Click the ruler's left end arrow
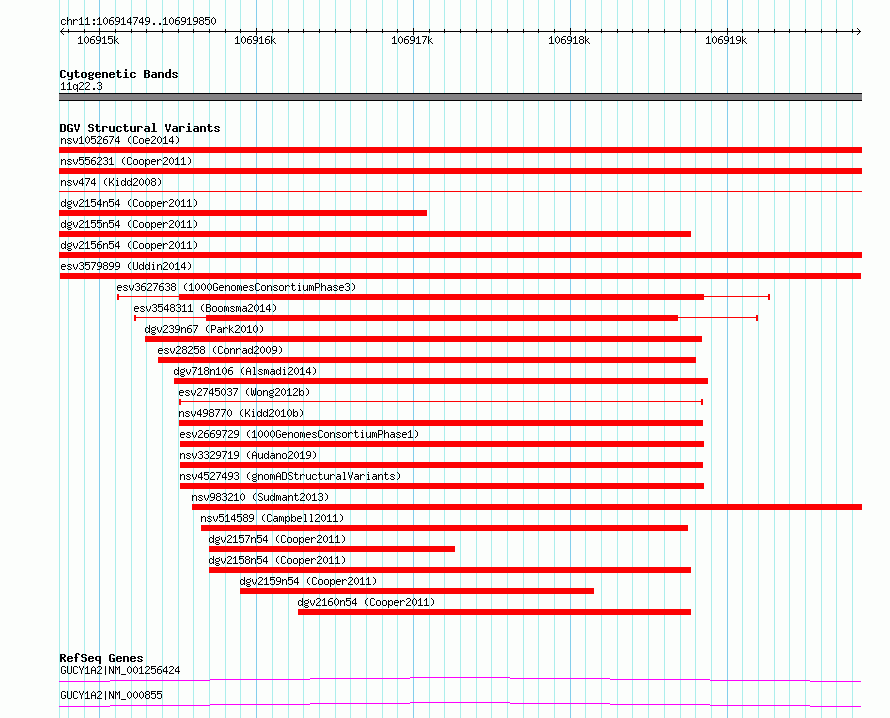This screenshot has width=890, height=718. [x=62, y=31]
